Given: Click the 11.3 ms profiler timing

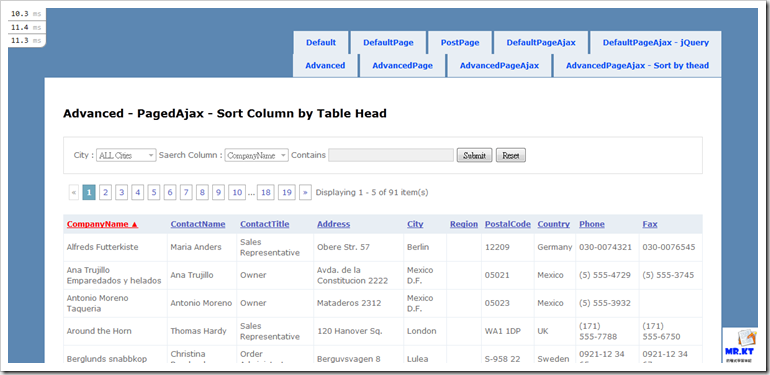Looking at the screenshot, I should (26, 41).
